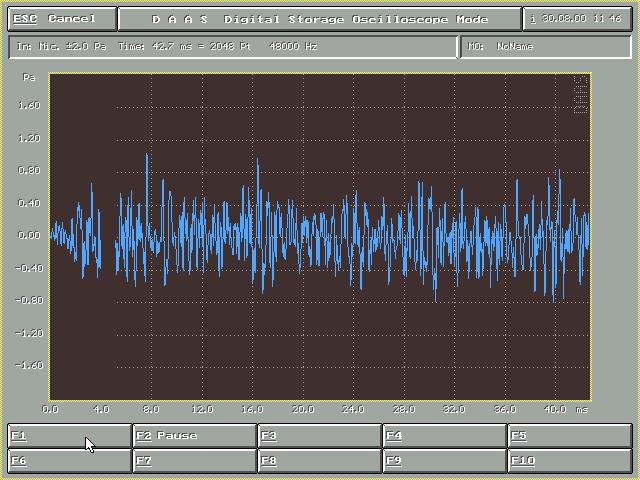Screen dimensions: 640x480
Task: Select the F3 function button
Action: pyautogui.click(x=319, y=436)
